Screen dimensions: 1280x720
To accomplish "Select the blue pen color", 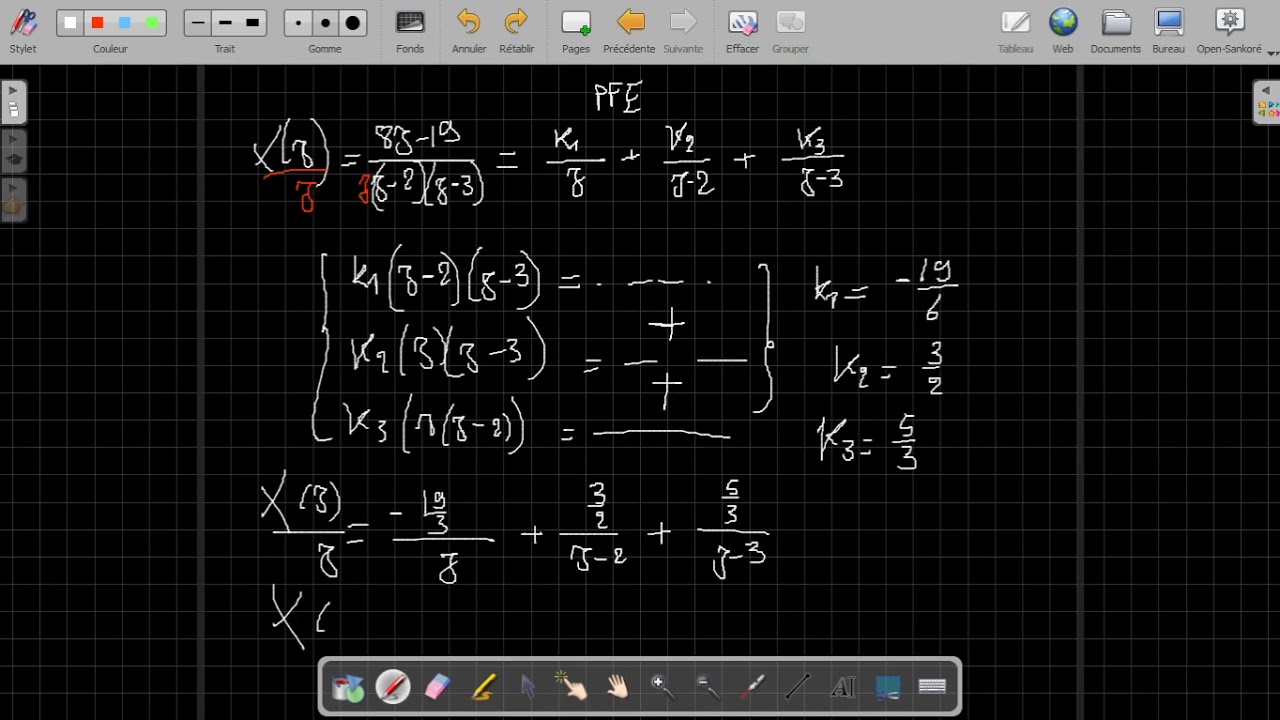I will tap(124, 23).
